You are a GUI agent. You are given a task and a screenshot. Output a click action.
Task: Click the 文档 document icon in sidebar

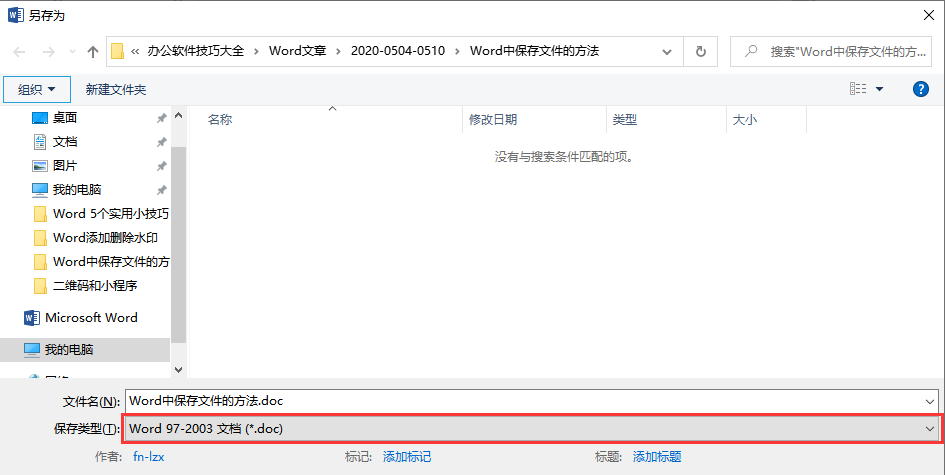coord(40,142)
